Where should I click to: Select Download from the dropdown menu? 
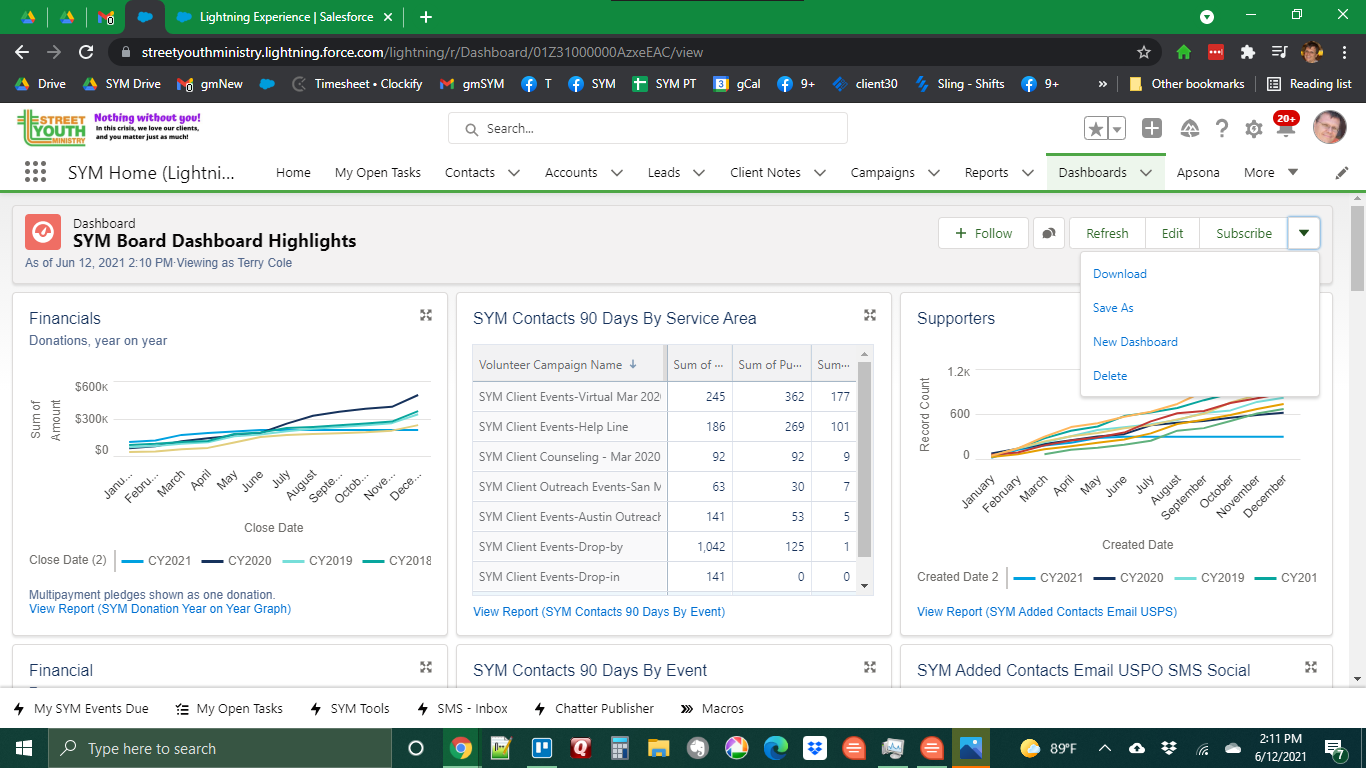1120,274
